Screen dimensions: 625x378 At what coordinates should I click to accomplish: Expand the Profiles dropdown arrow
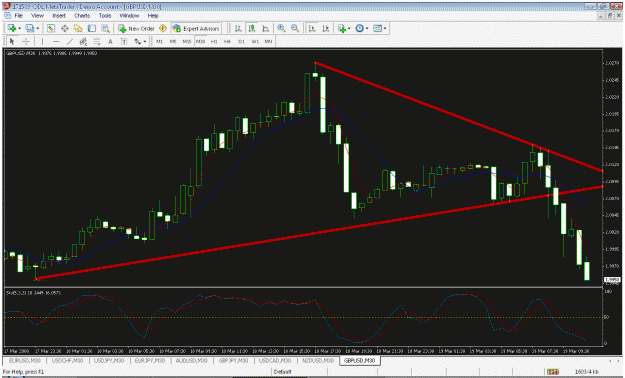point(37,28)
